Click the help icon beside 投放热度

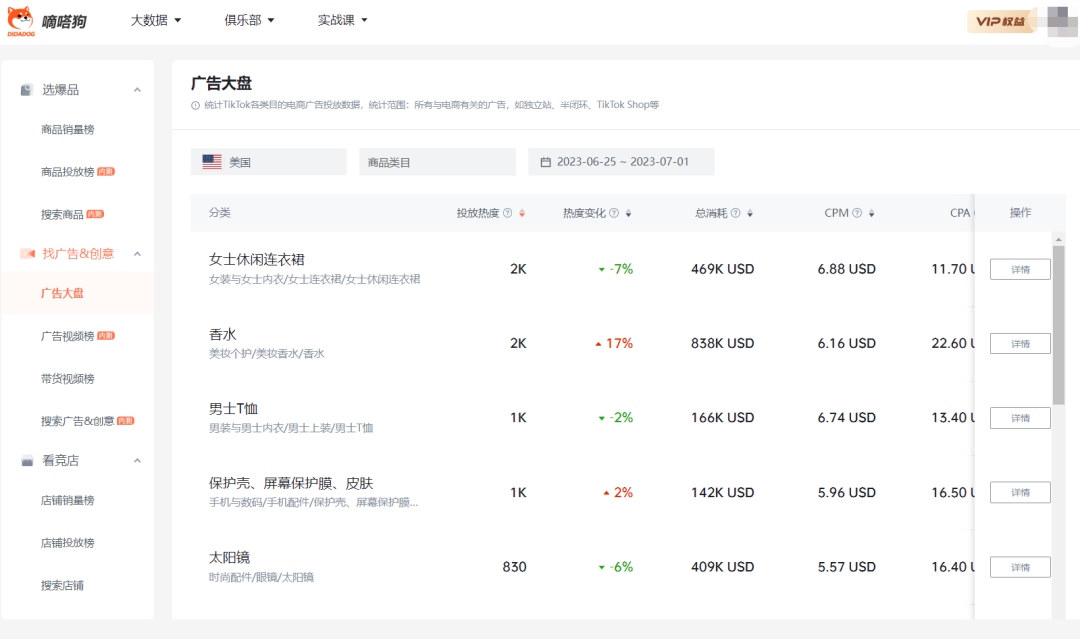point(507,213)
